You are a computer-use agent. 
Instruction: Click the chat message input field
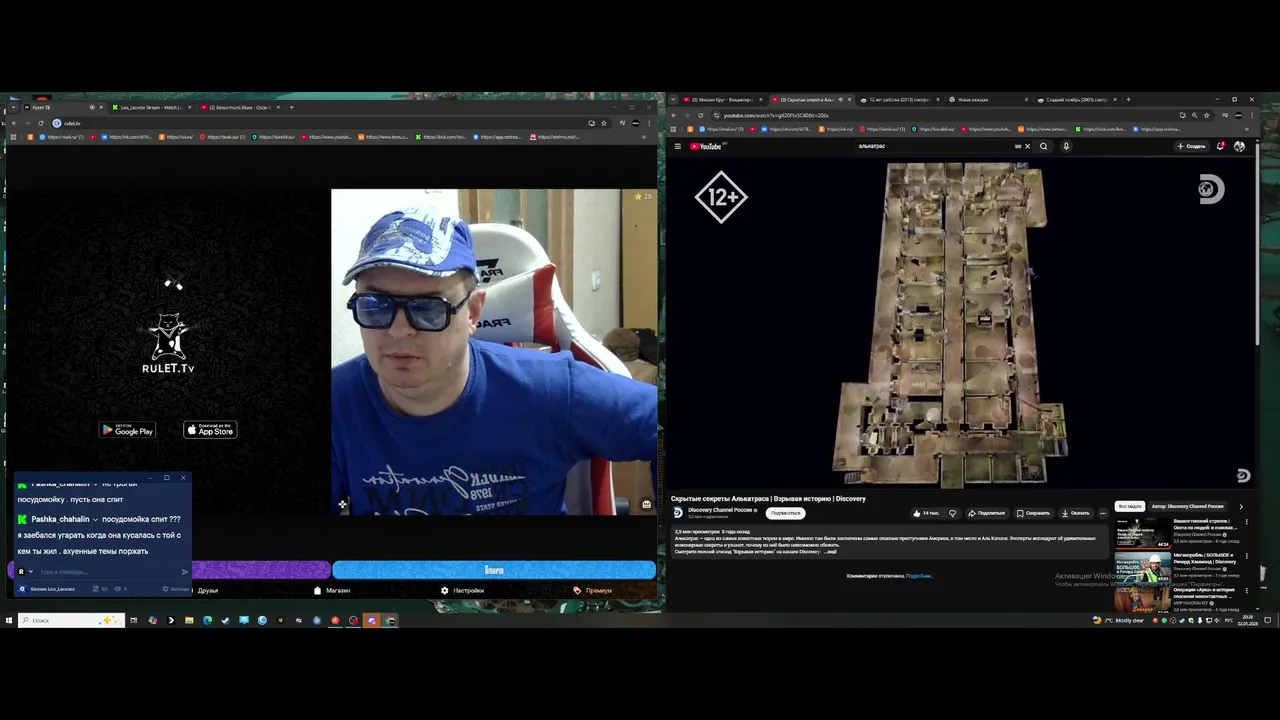[x=108, y=572]
